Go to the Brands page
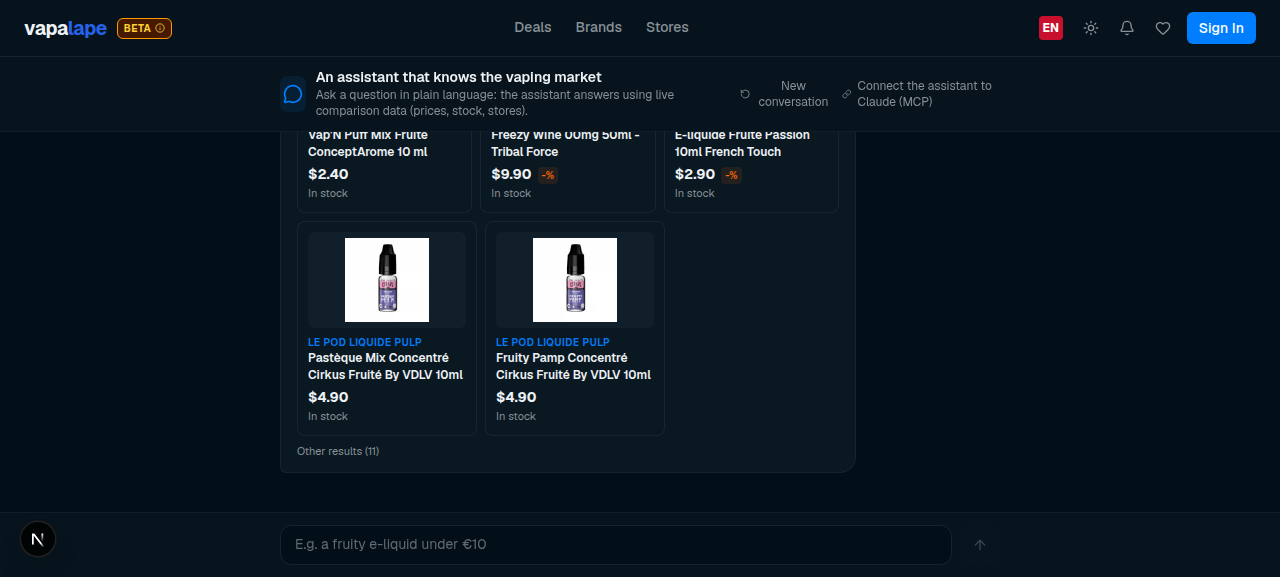The height and width of the screenshot is (577, 1280). [x=599, y=27]
